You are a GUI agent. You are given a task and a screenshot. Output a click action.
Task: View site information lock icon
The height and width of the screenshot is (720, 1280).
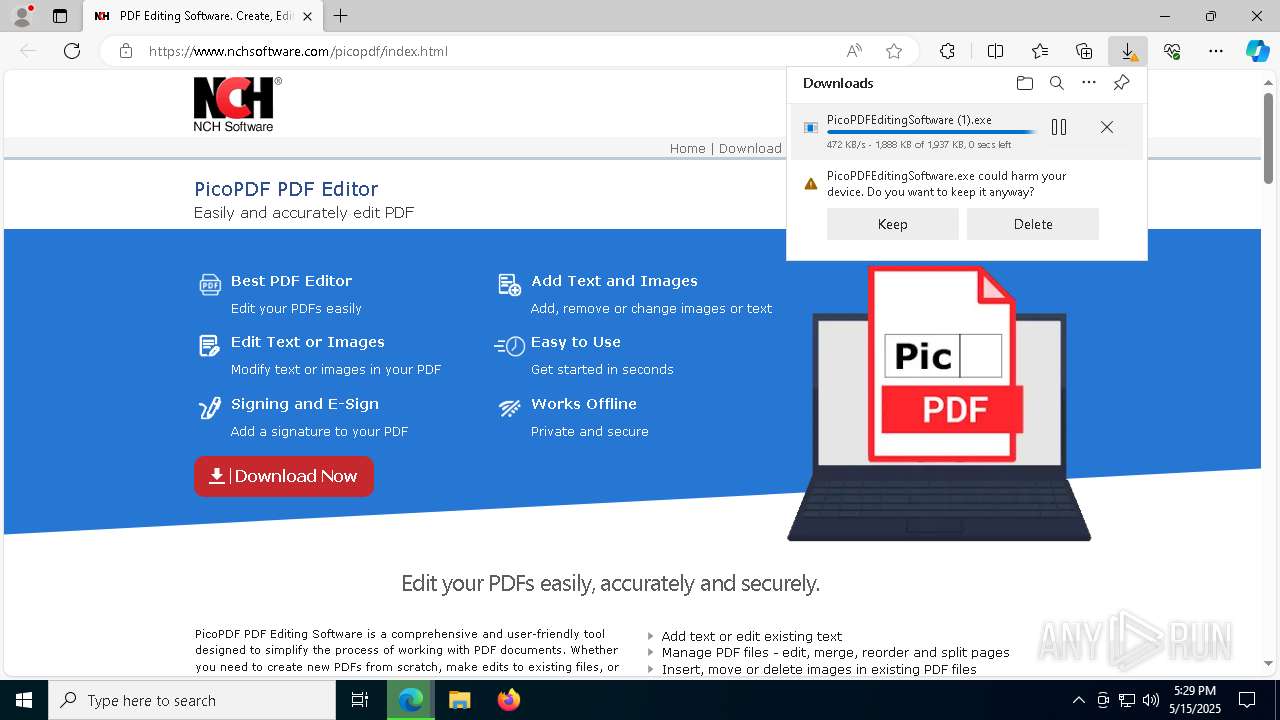tap(126, 51)
